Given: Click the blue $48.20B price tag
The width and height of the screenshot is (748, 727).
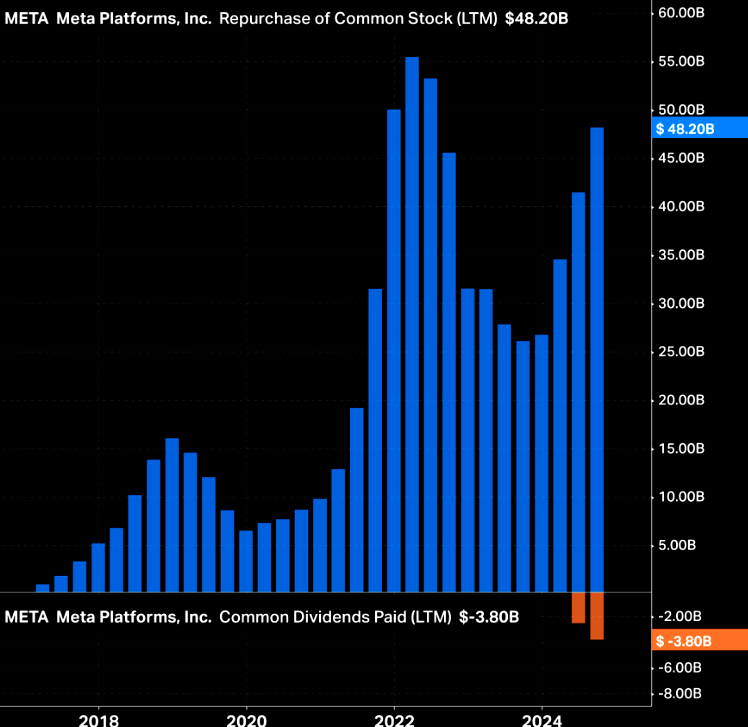Looking at the screenshot, I should [x=699, y=128].
